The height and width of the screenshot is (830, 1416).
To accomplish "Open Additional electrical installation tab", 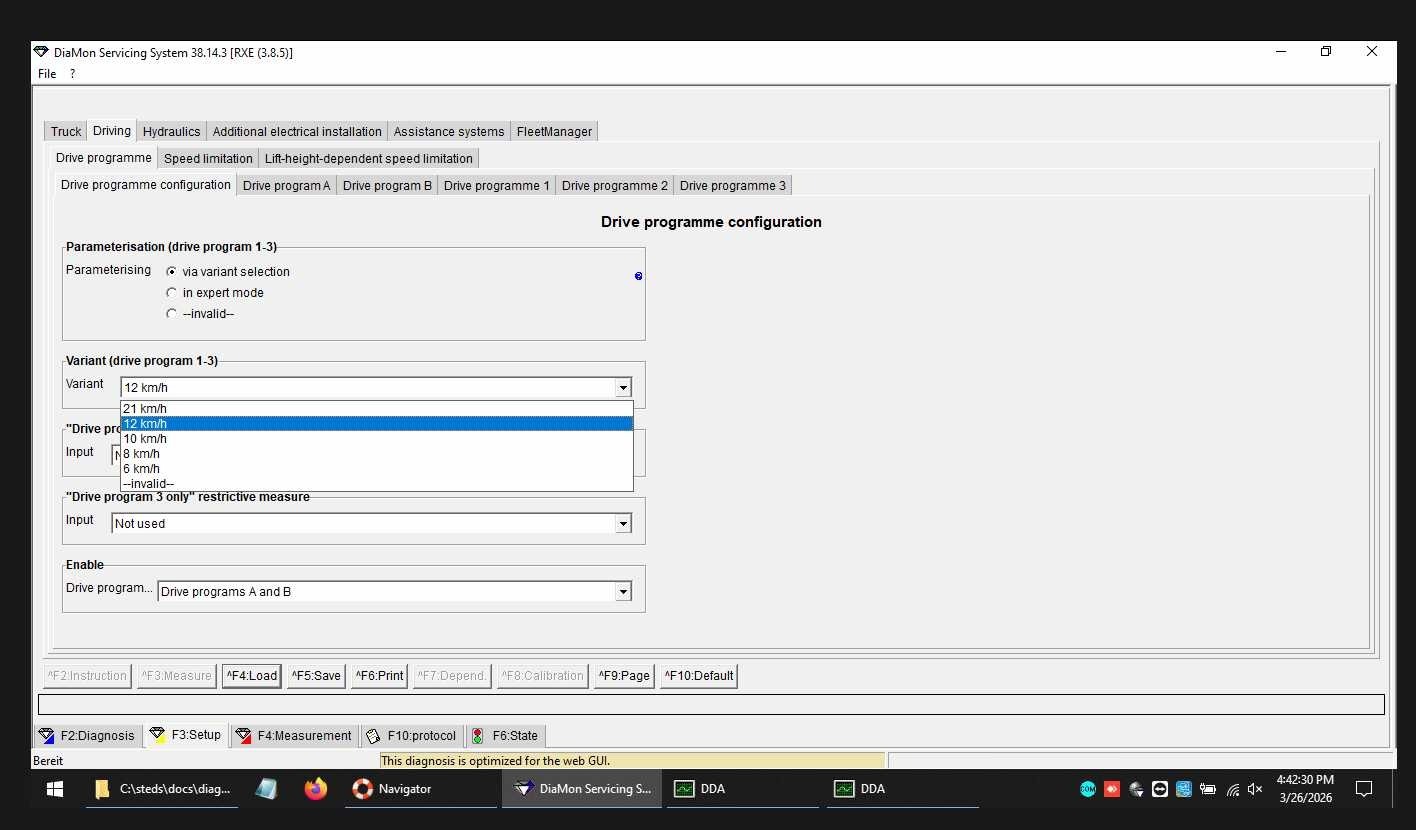I will (297, 132).
